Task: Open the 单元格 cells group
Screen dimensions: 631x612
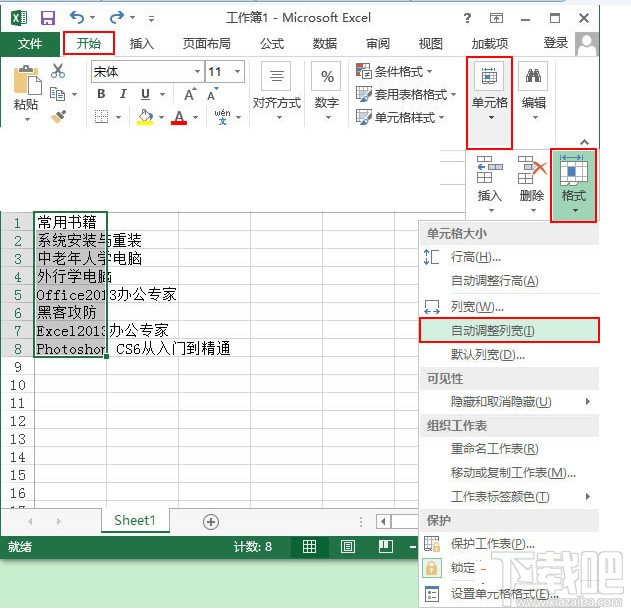Action: 489,102
